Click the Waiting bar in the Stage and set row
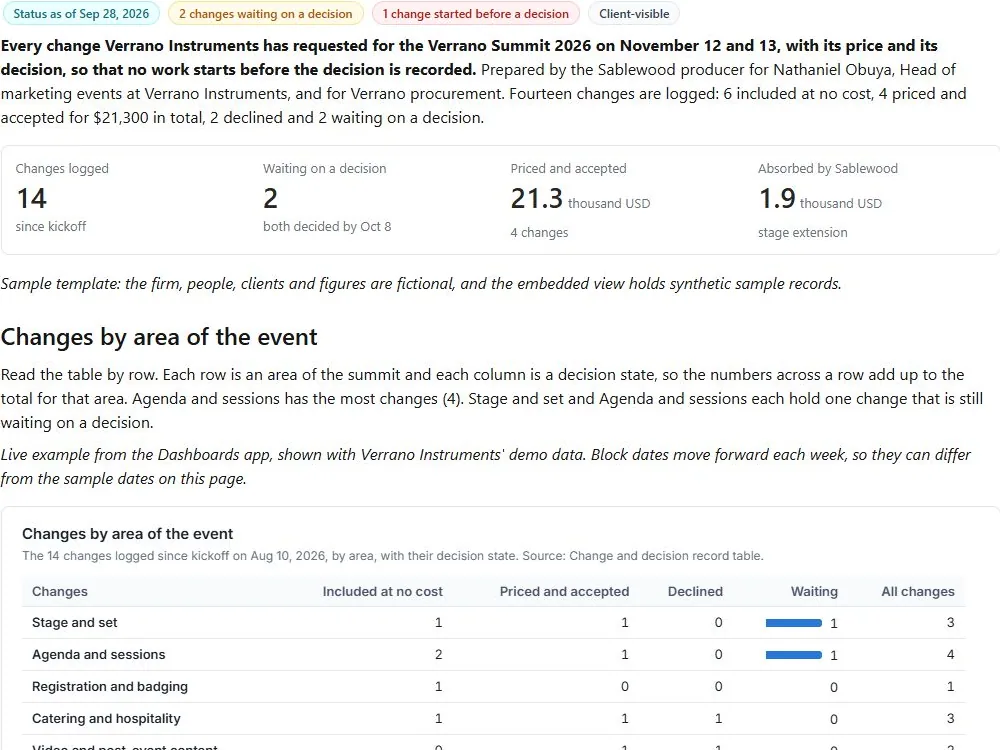 [x=793, y=623]
